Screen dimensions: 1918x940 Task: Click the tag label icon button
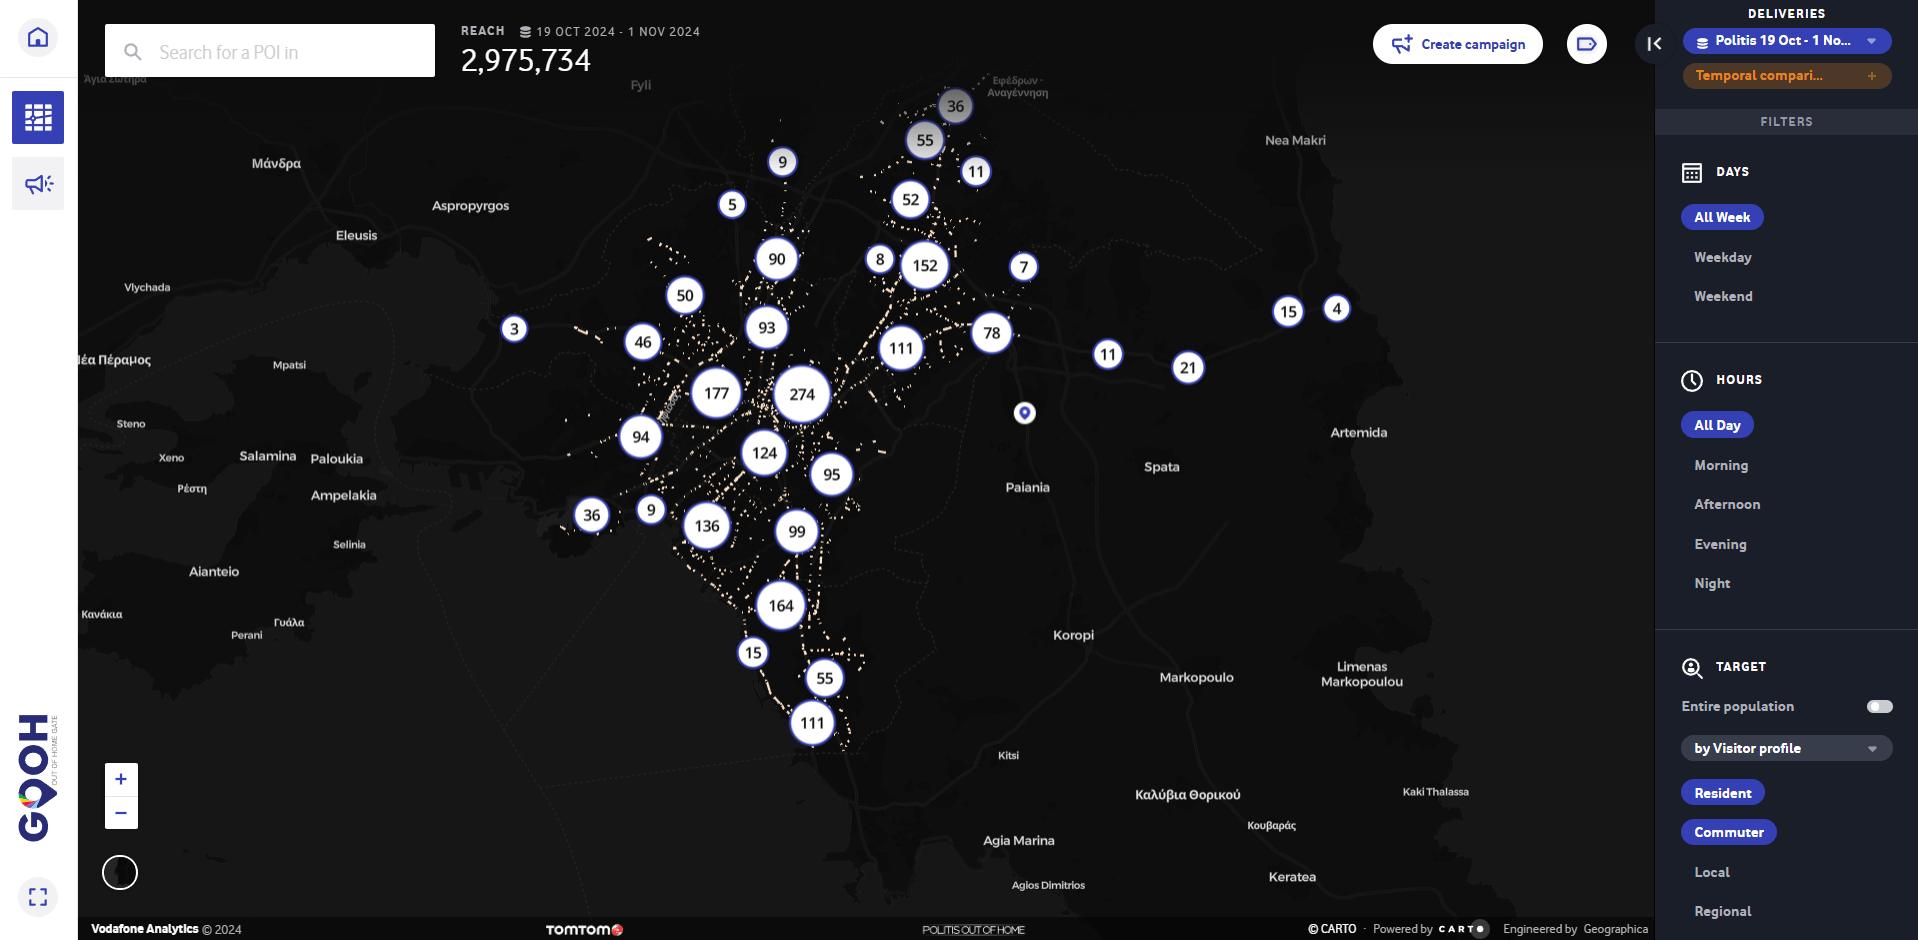pyautogui.click(x=1586, y=44)
